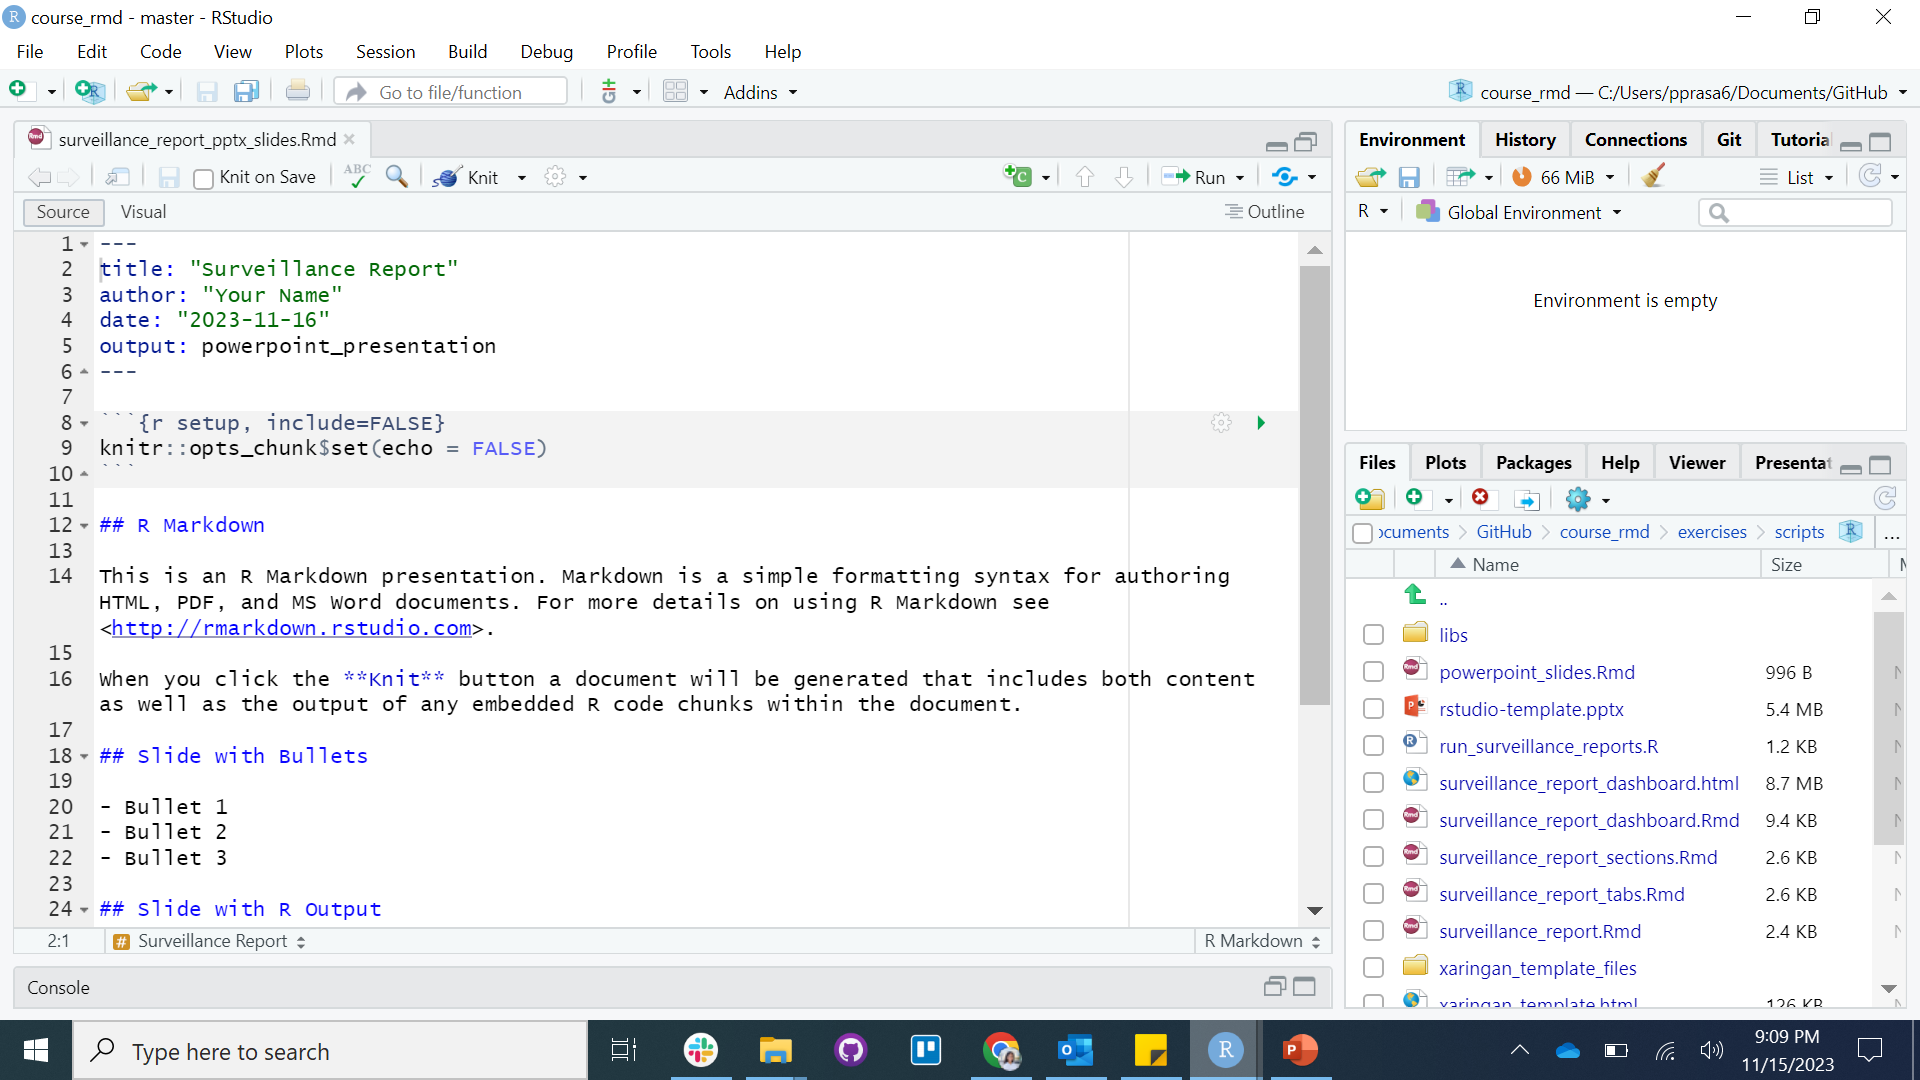1920x1080 pixels.
Task: Open PowerPoint from the taskbar
Action: 1299,1050
